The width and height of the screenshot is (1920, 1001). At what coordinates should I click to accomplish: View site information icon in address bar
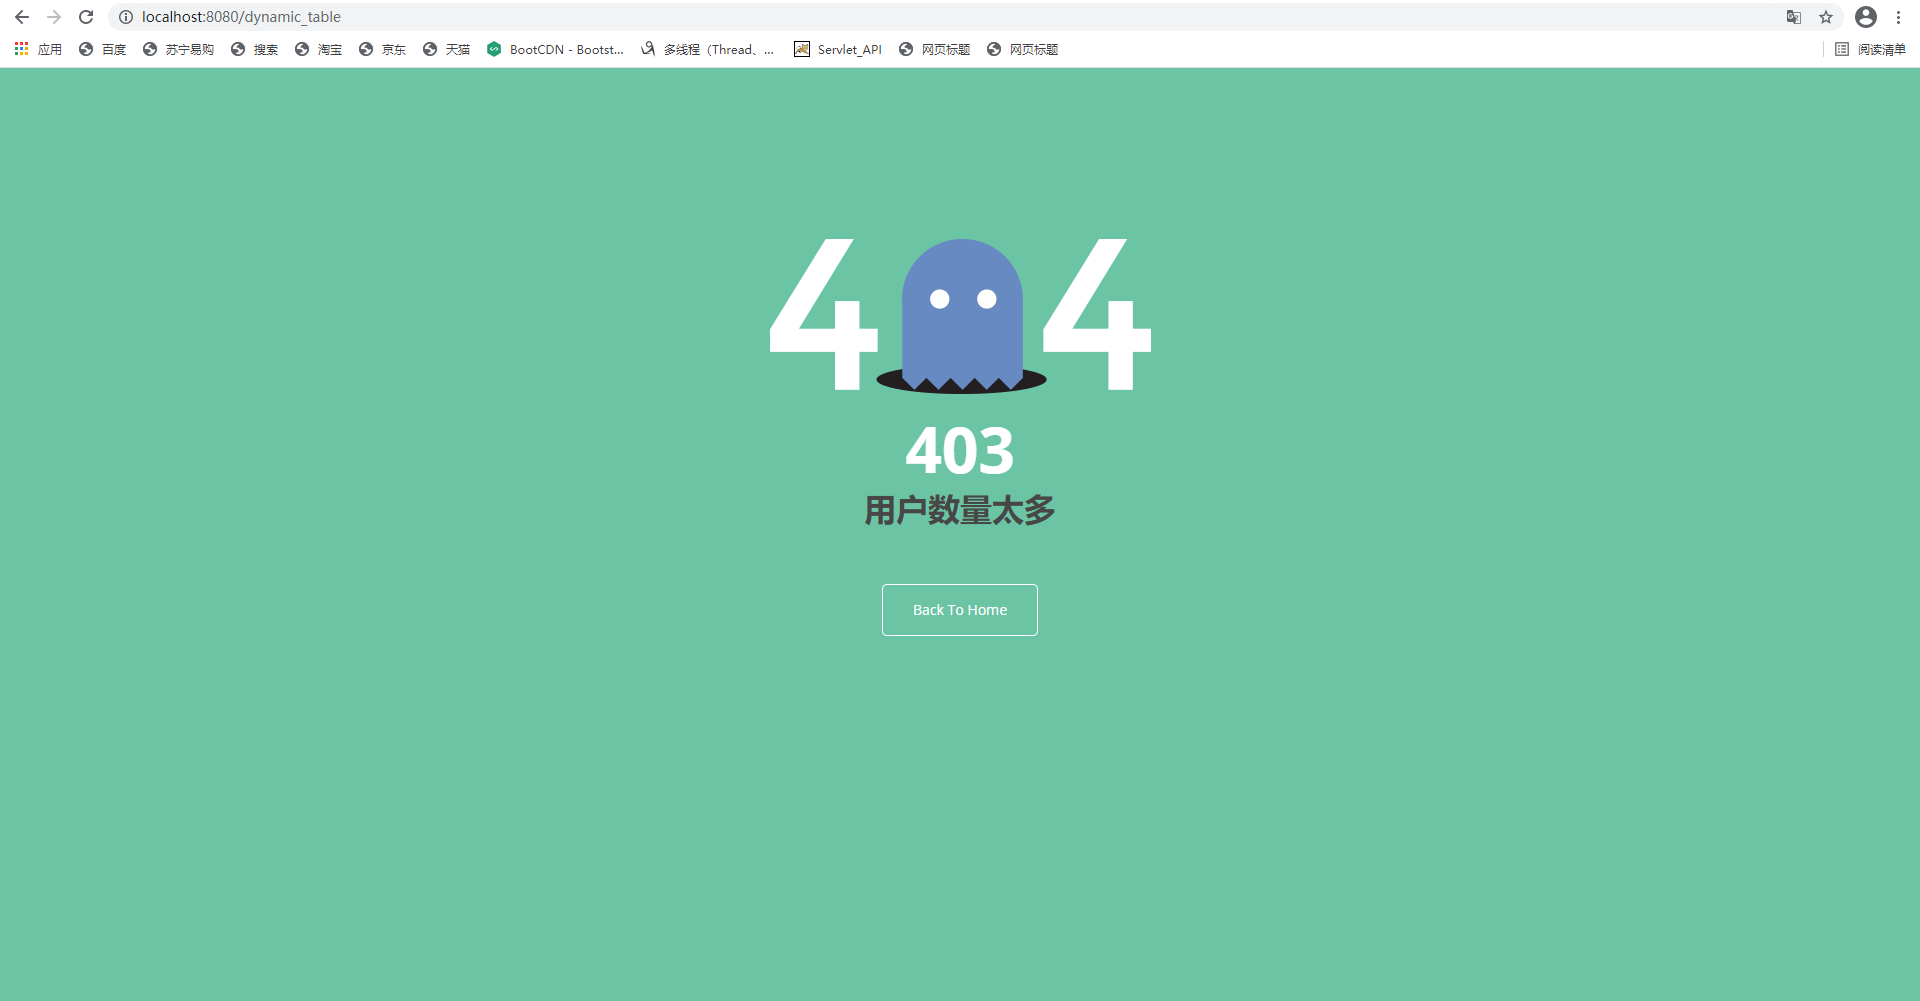[126, 17]
